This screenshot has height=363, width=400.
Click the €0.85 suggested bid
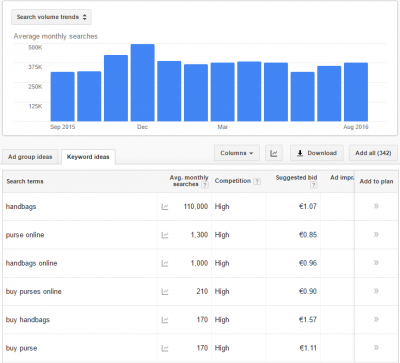point(308,235)
